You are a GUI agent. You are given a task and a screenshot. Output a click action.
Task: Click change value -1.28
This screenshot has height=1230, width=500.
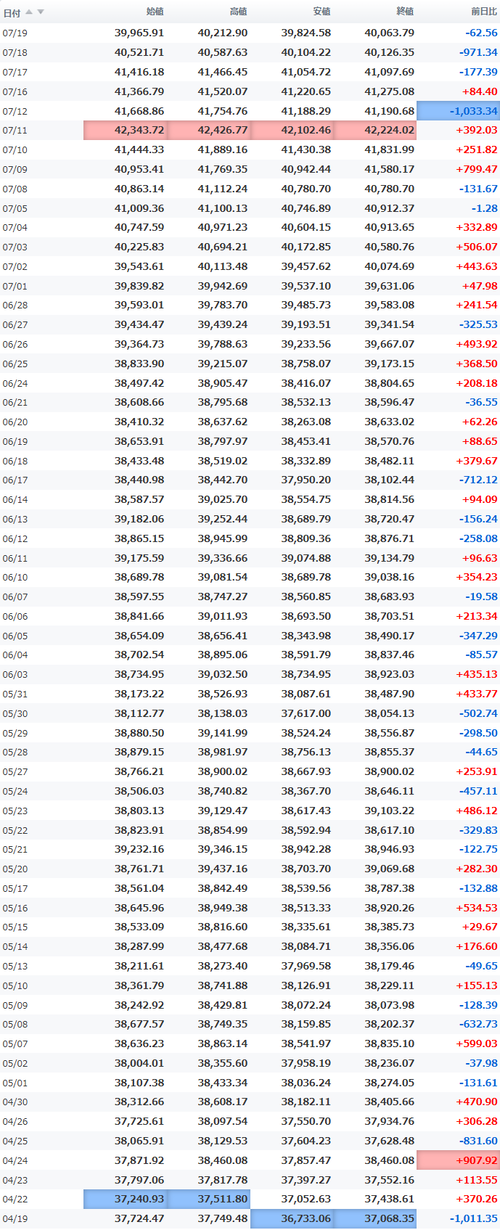[484, 208]
